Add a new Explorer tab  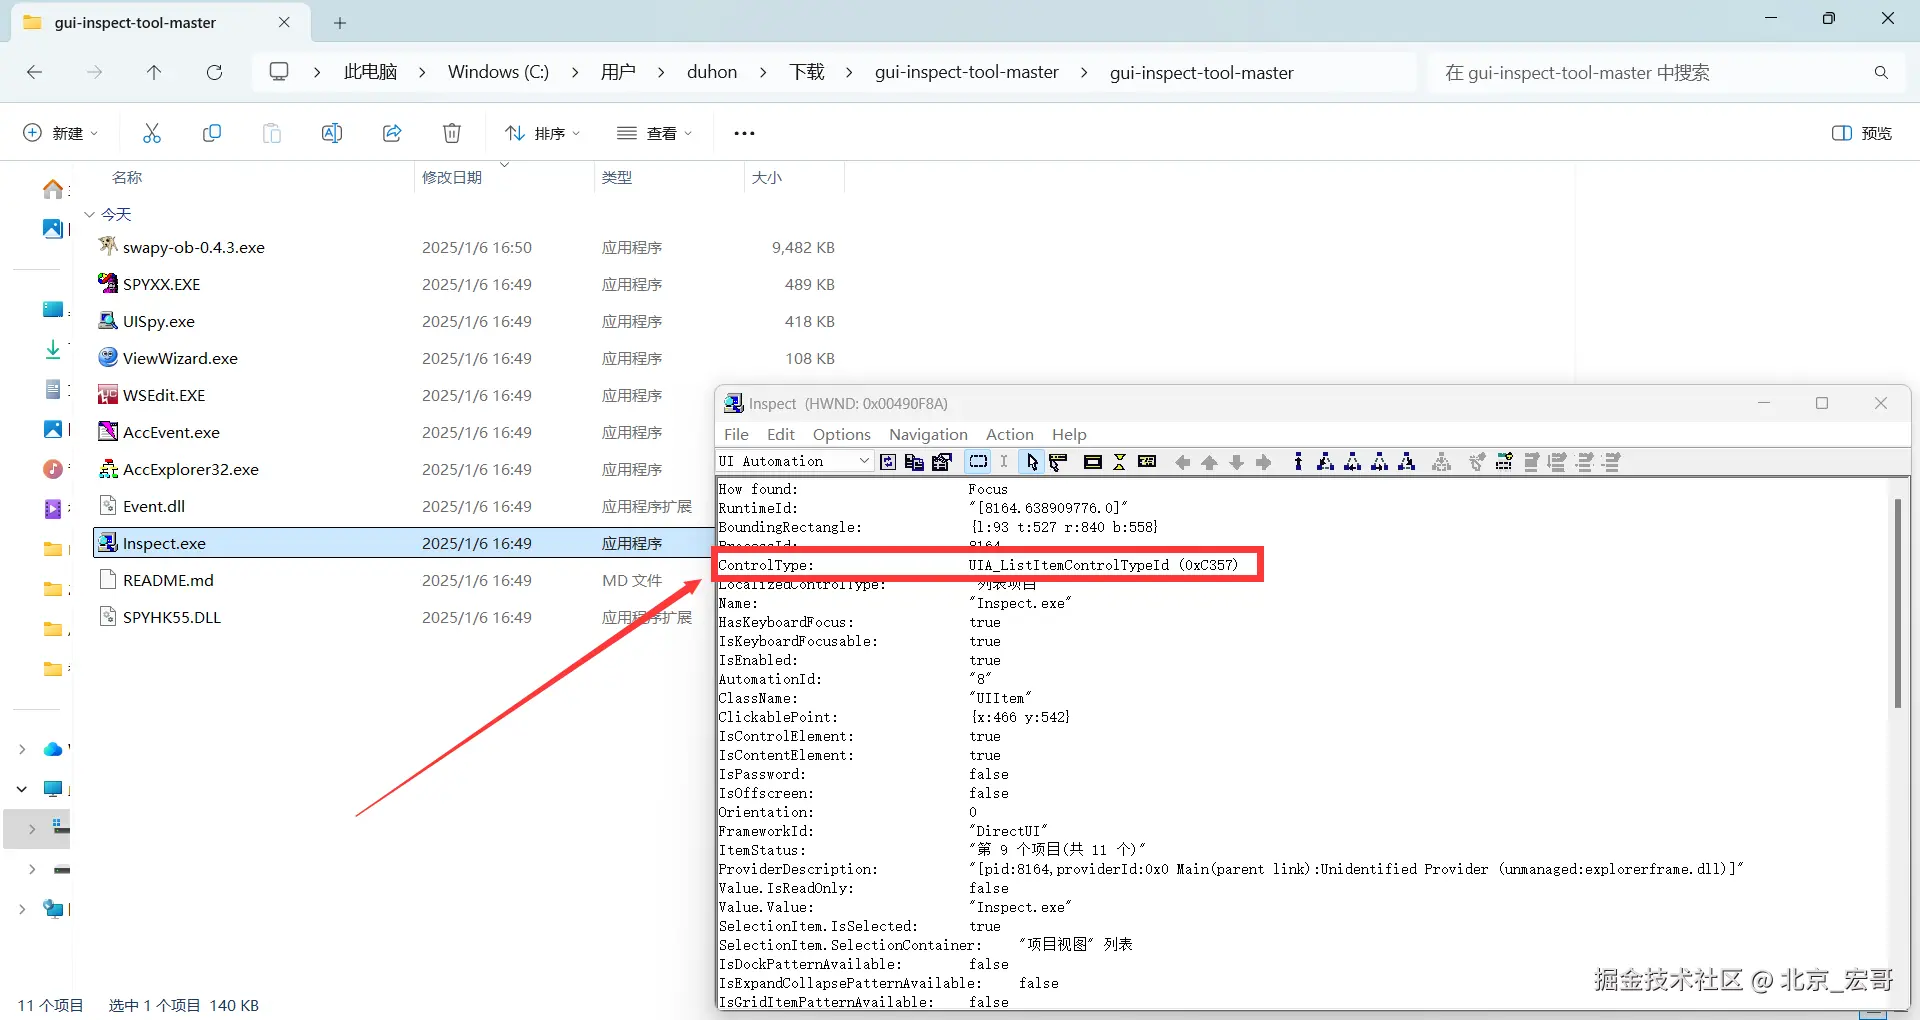coord(340,22)
